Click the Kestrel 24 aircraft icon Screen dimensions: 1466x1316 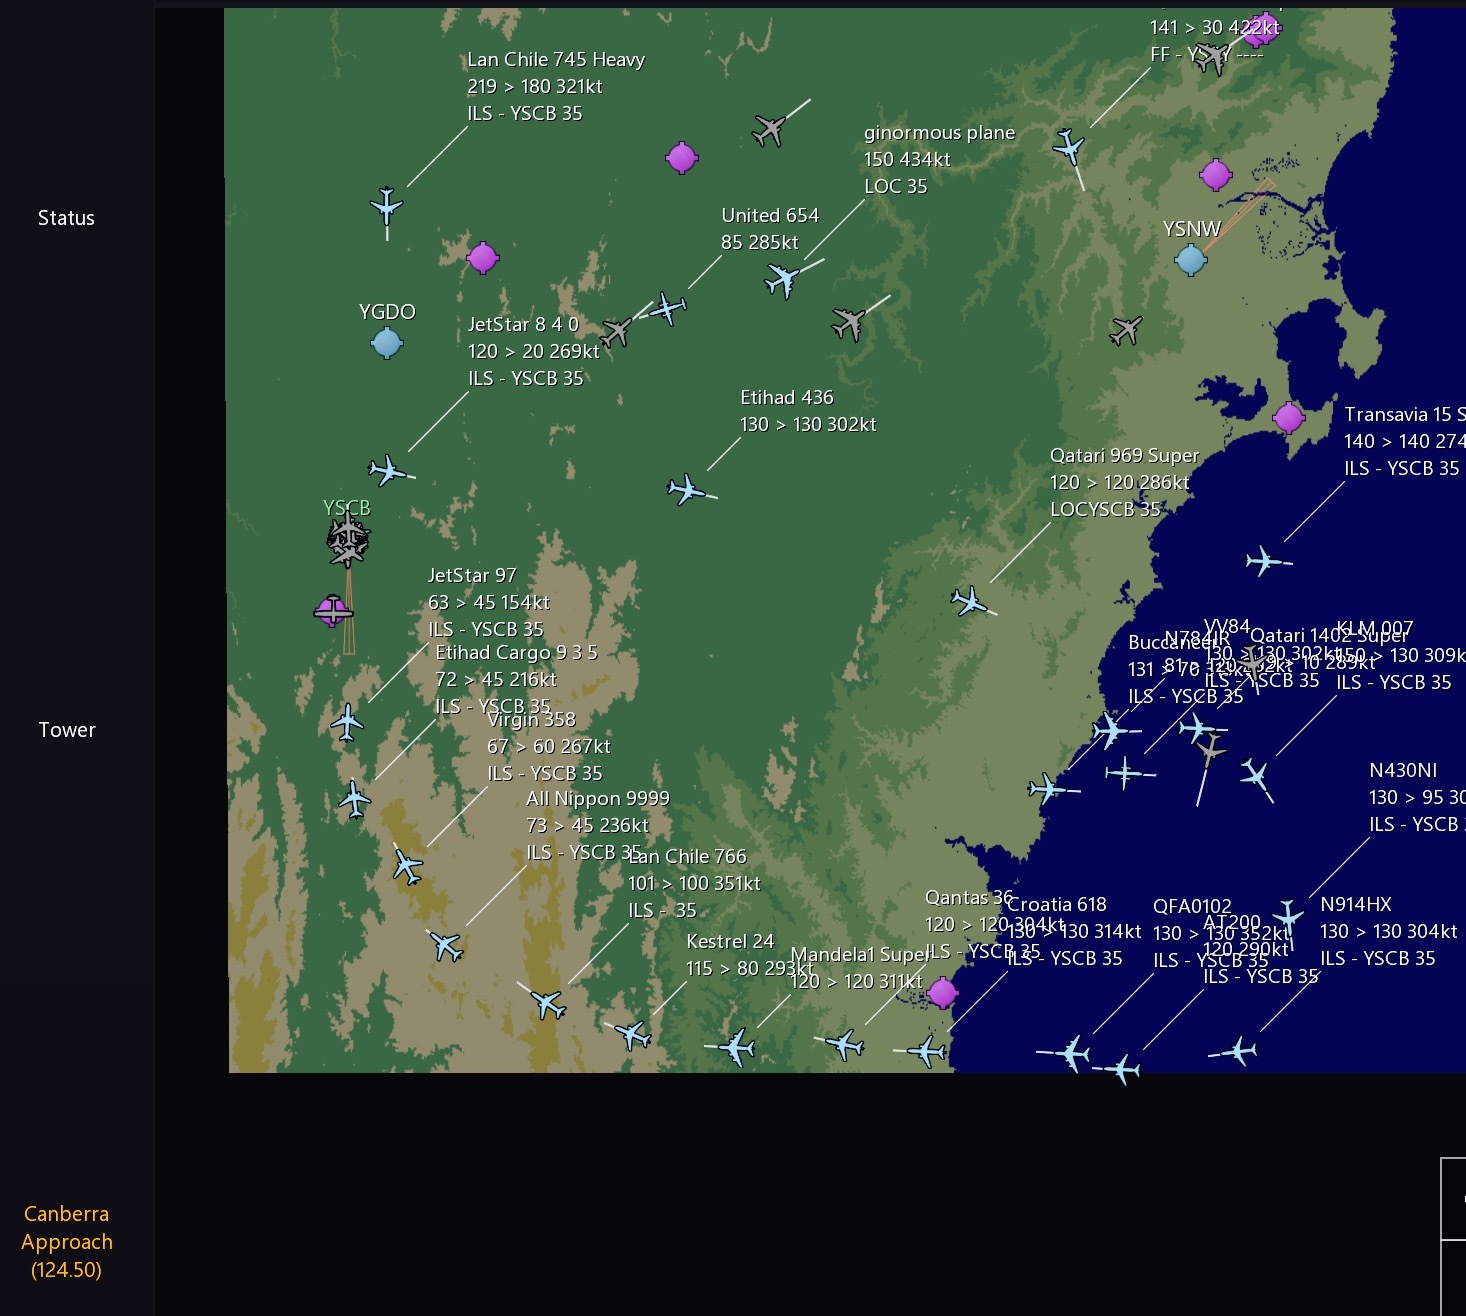coord(633,1034)
